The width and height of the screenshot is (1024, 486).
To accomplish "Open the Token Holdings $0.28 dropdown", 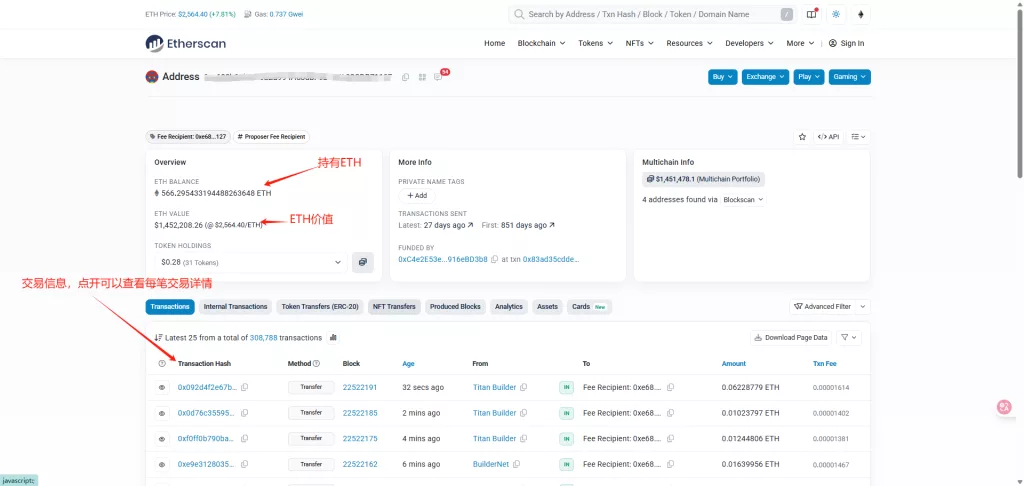I will coord(251,262).
